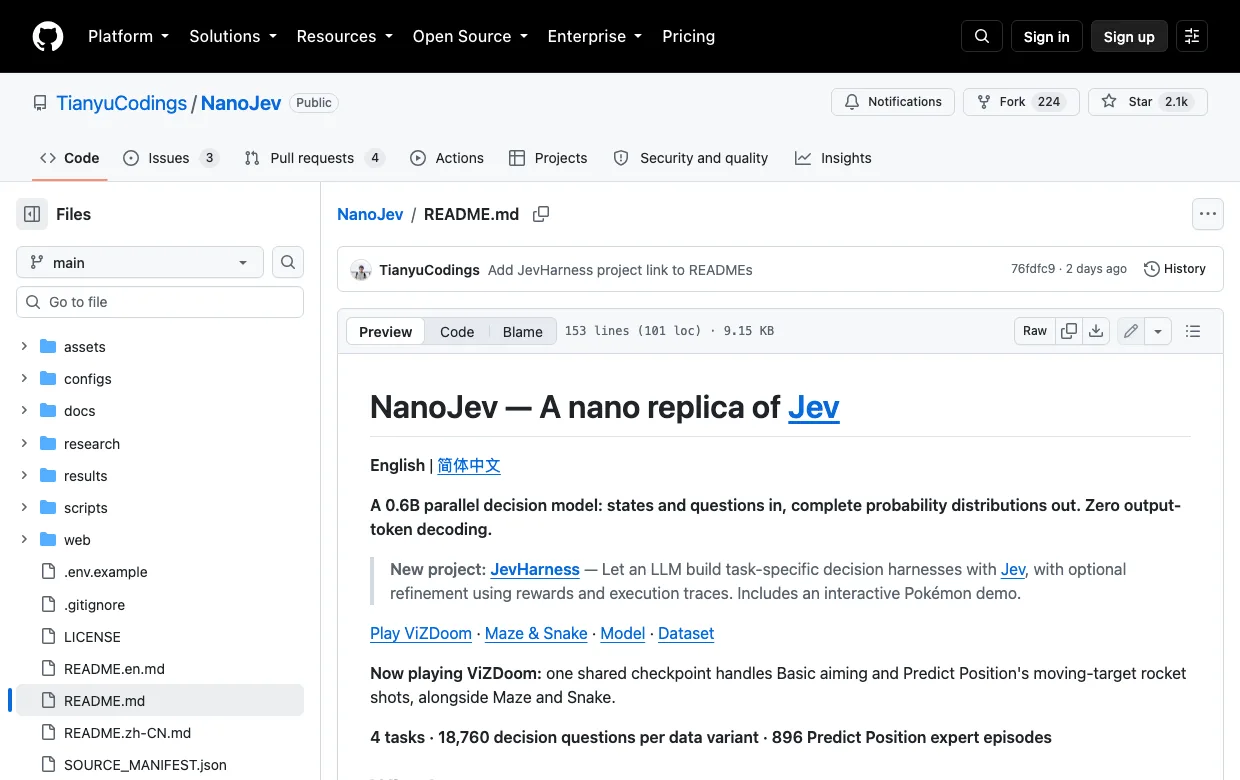Search files using magnifier next to main
1240x780 pixels.
coord(288,262)
